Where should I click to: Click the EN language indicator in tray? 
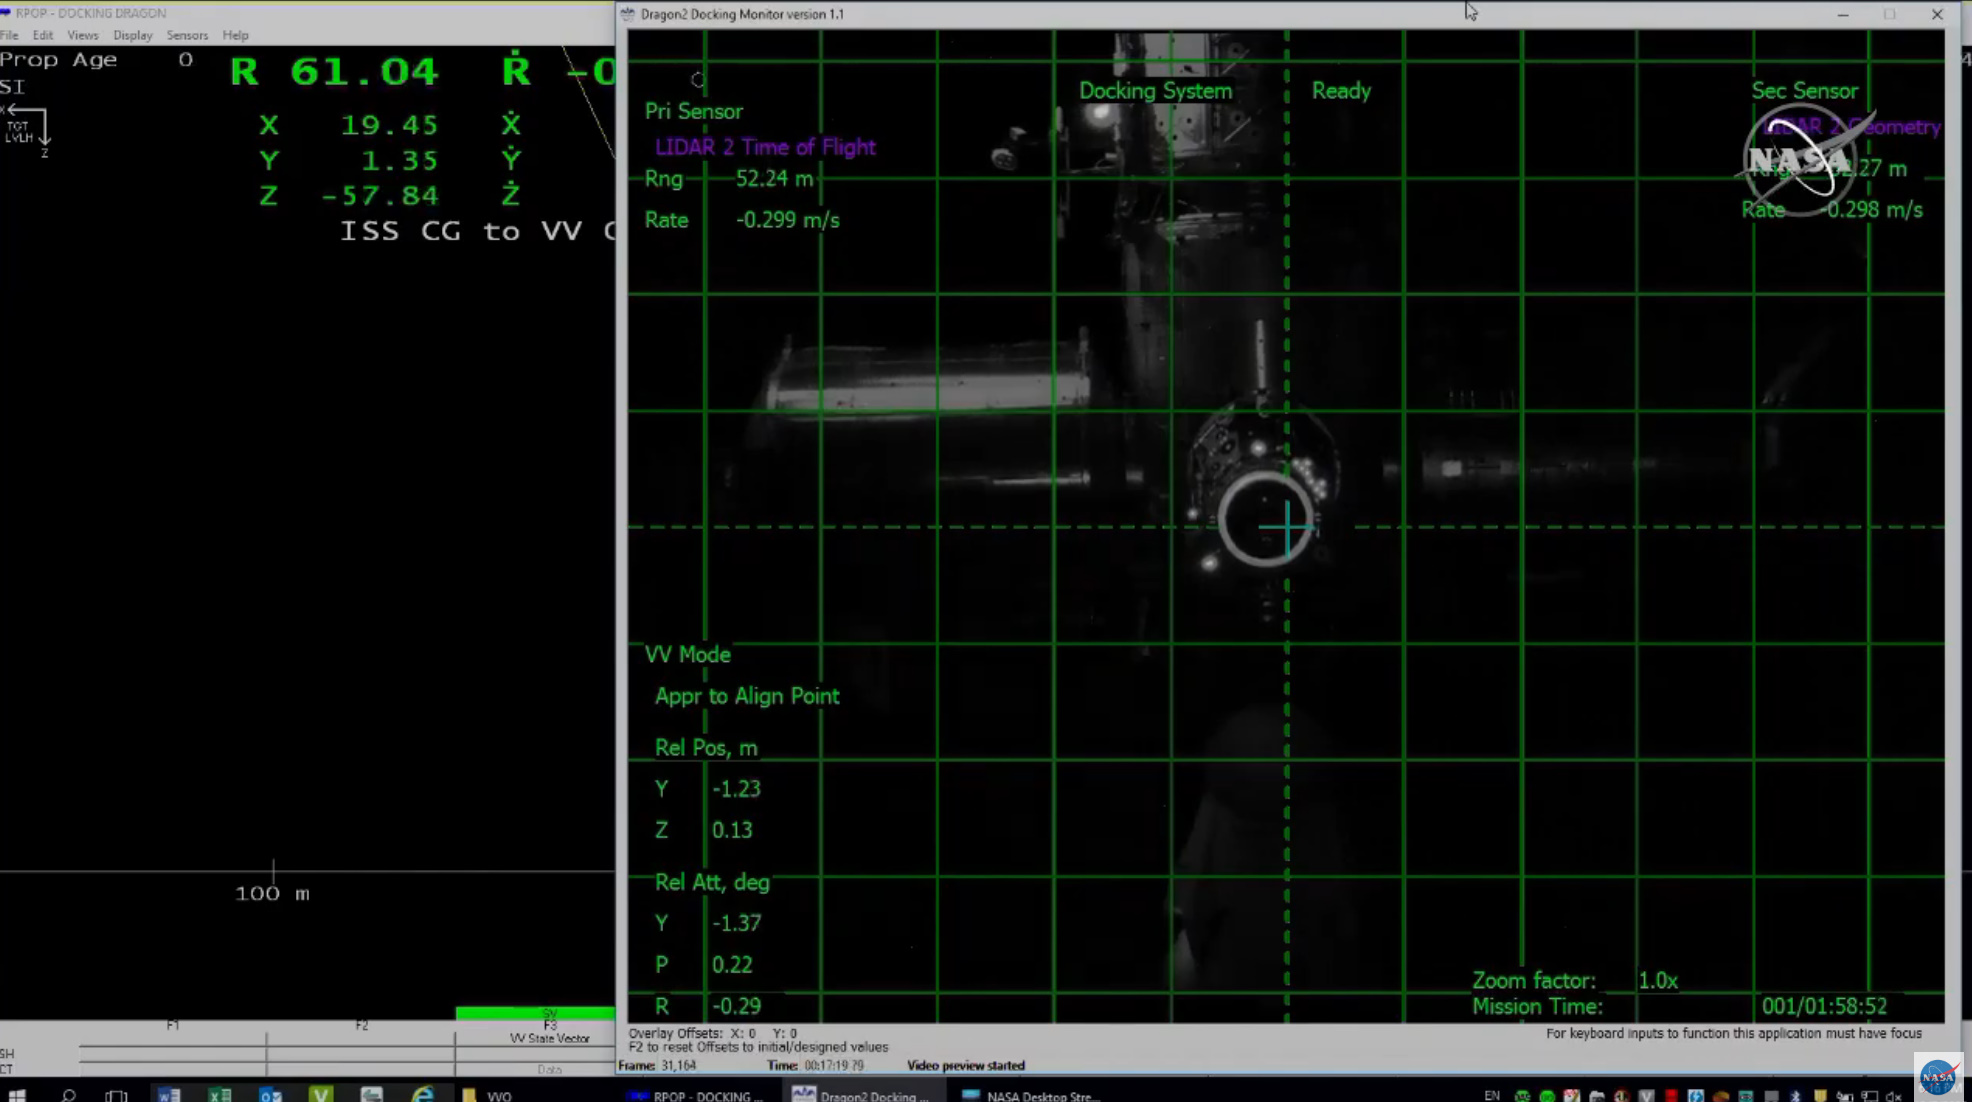[x=1492, y=1096]
